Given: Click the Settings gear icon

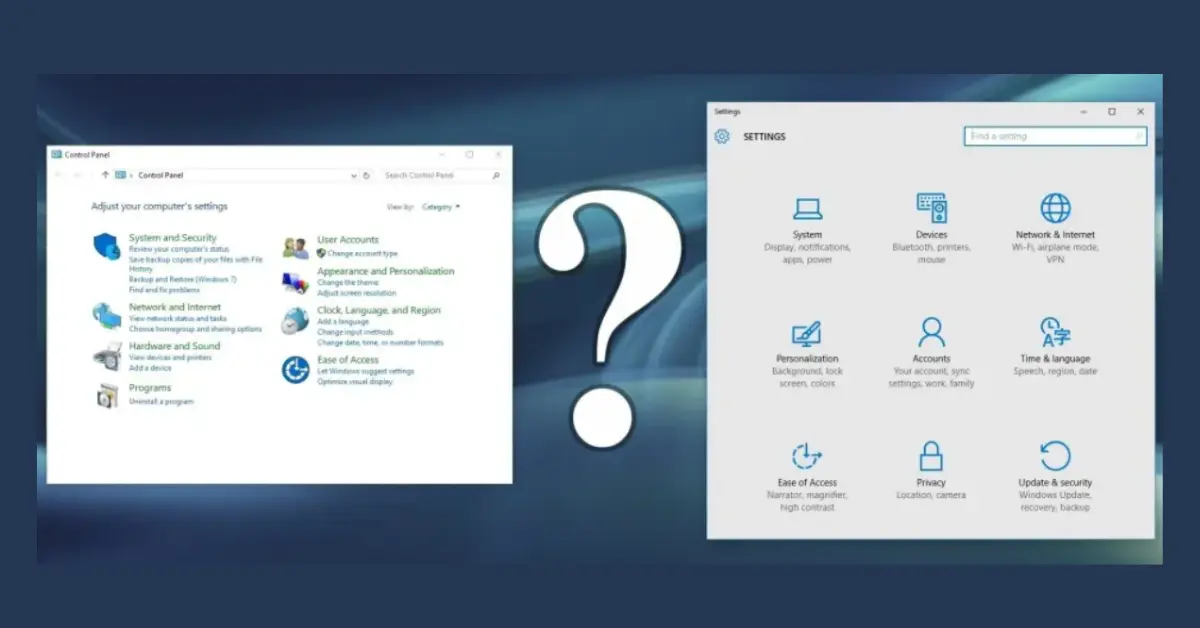Looking at the screenshot, I should [722, 136].
